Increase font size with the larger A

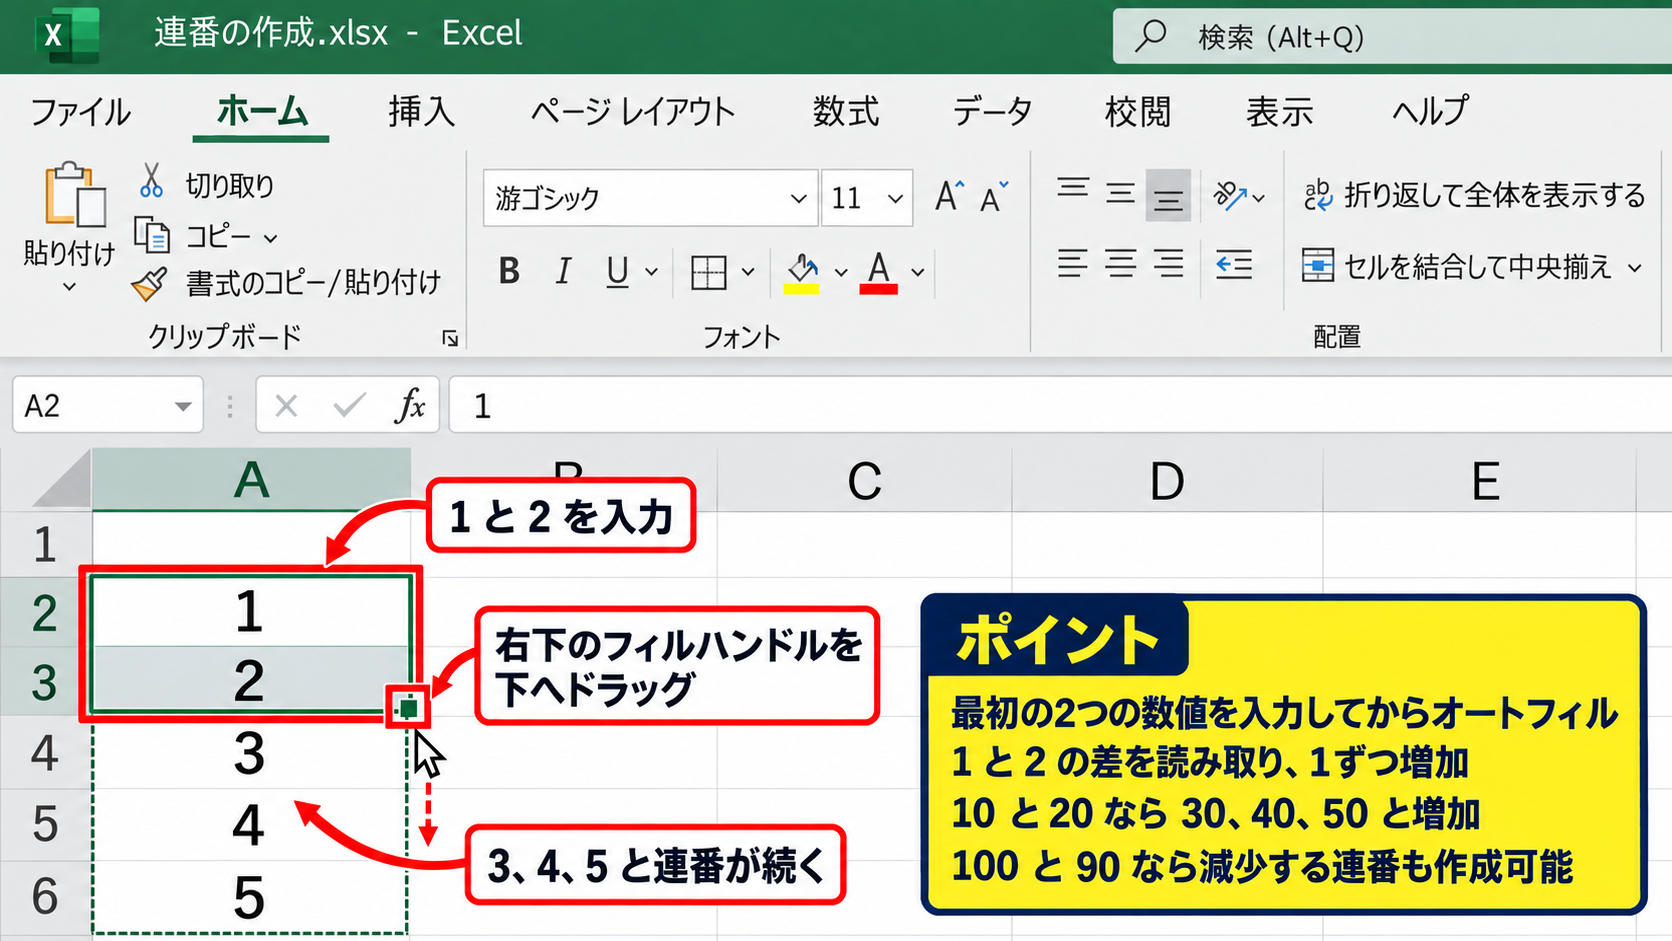[x=949, y=196]
